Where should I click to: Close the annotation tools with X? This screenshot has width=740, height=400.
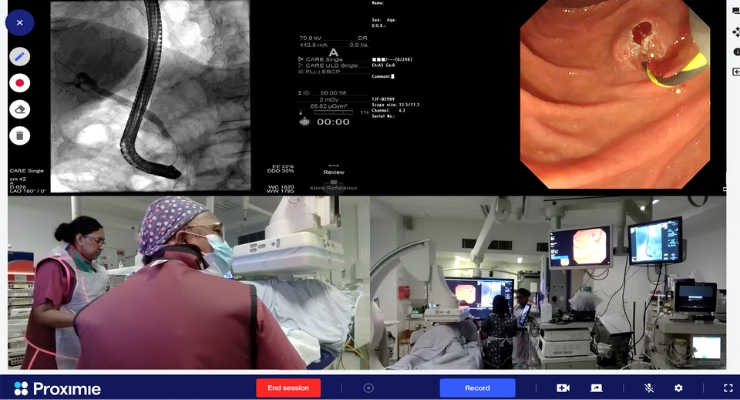[x=19, y=23]
